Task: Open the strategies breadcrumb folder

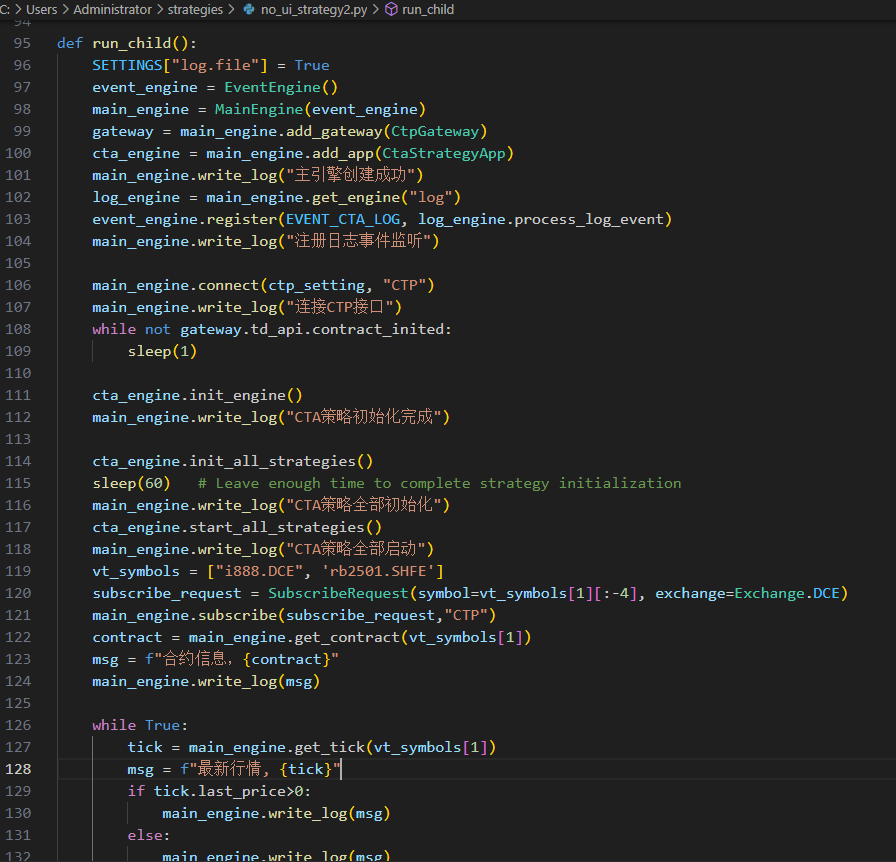Action: [195, 10]
